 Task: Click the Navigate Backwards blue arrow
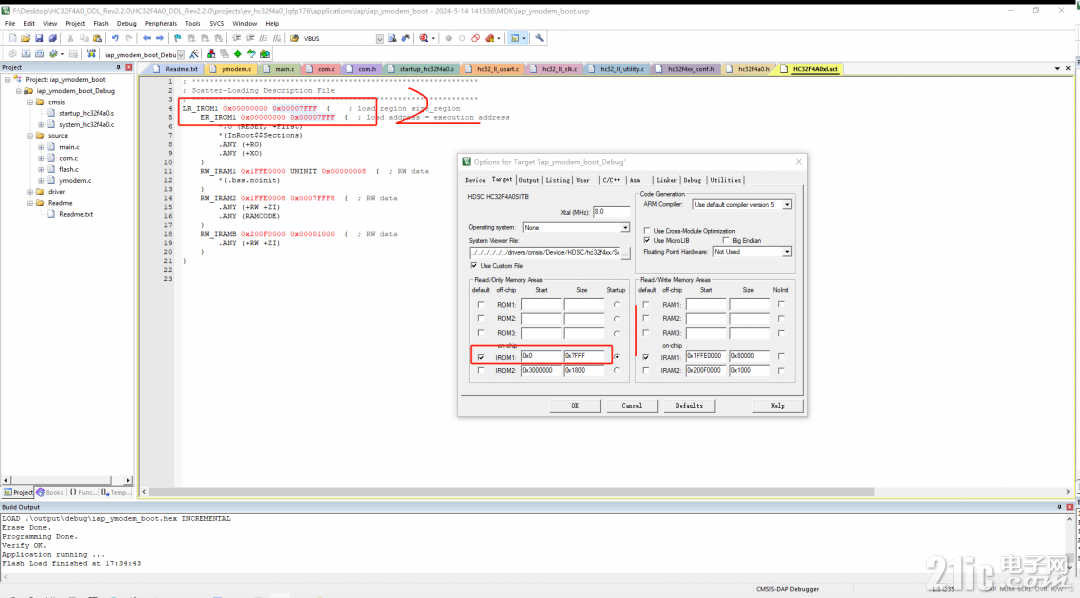coord(147,39)
